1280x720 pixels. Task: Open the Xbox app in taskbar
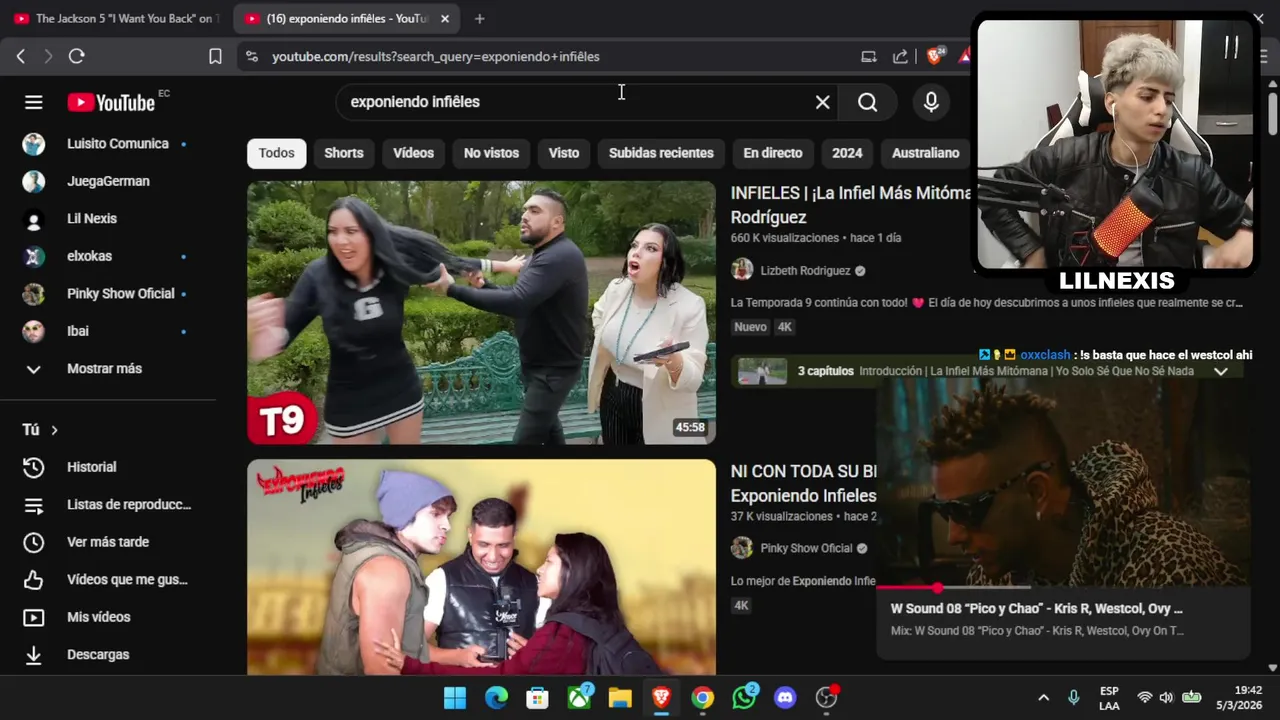click(x=579, y=697)
